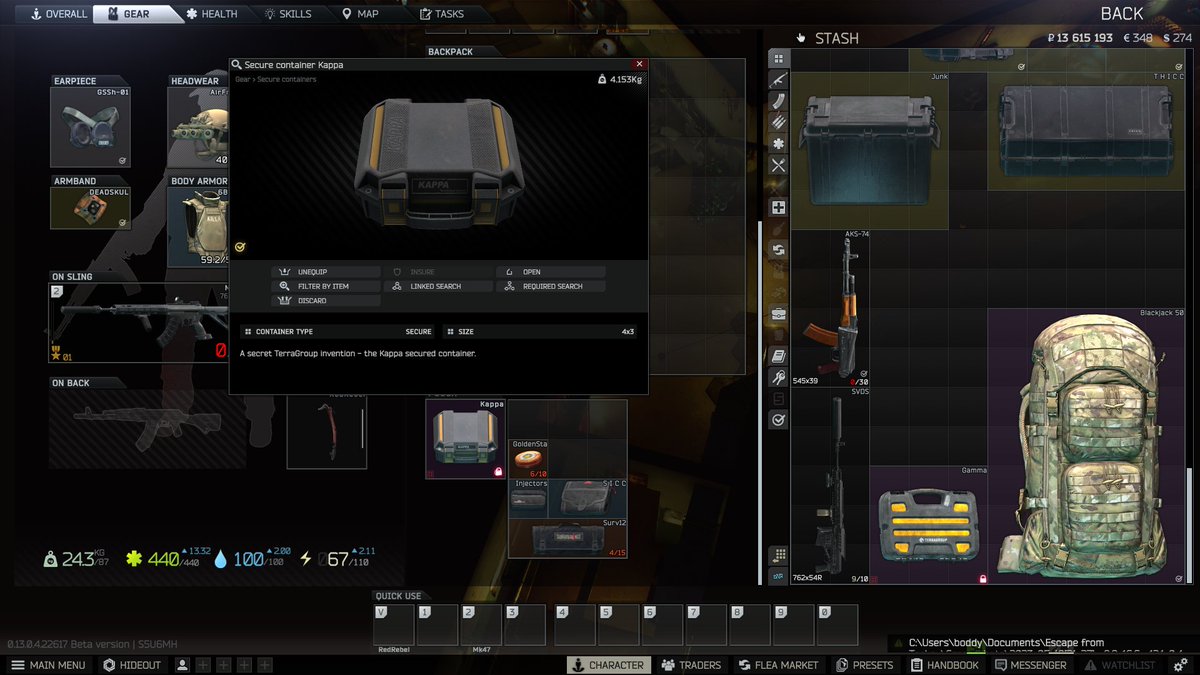Filter stash by provisions fork-knife icon
This screenshot has height=675, width=1200.
778,166
